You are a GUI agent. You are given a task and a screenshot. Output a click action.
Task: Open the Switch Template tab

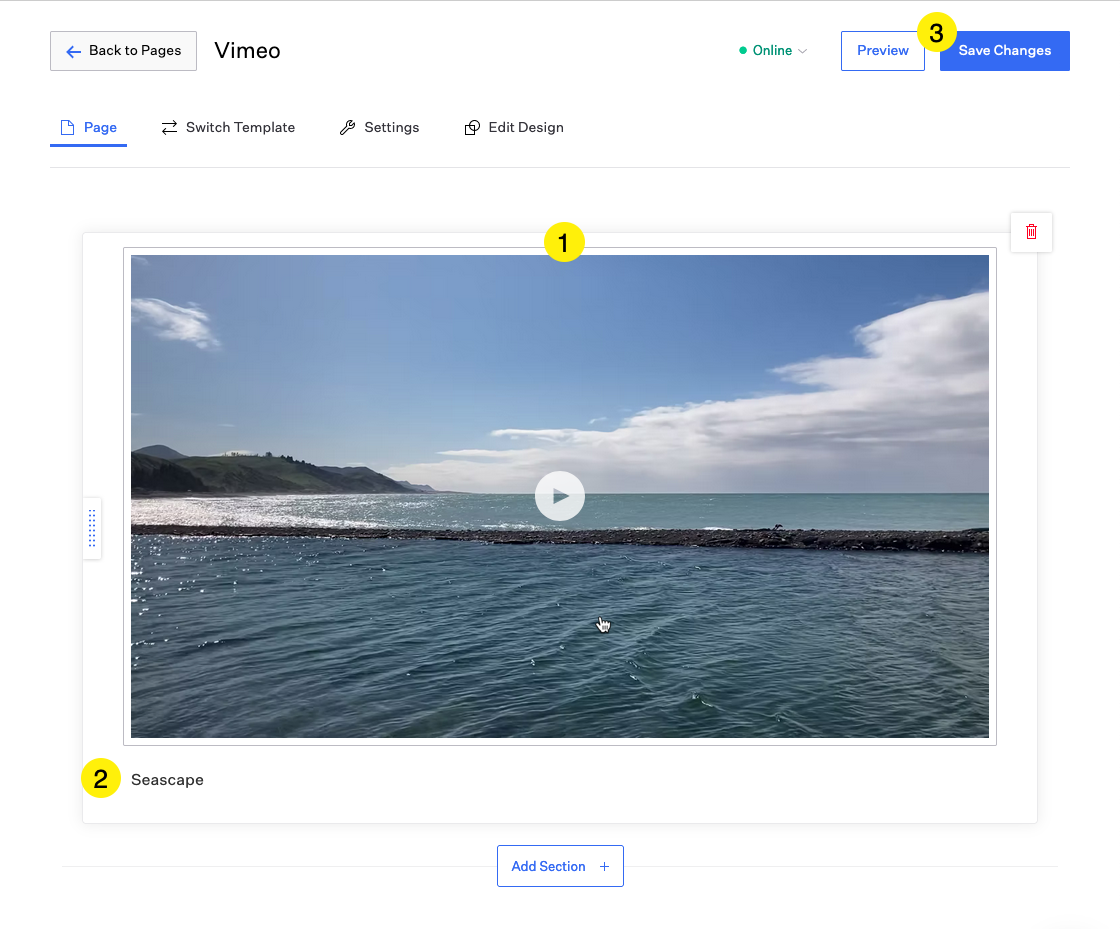pyautogui.click(x=228, y=128)
